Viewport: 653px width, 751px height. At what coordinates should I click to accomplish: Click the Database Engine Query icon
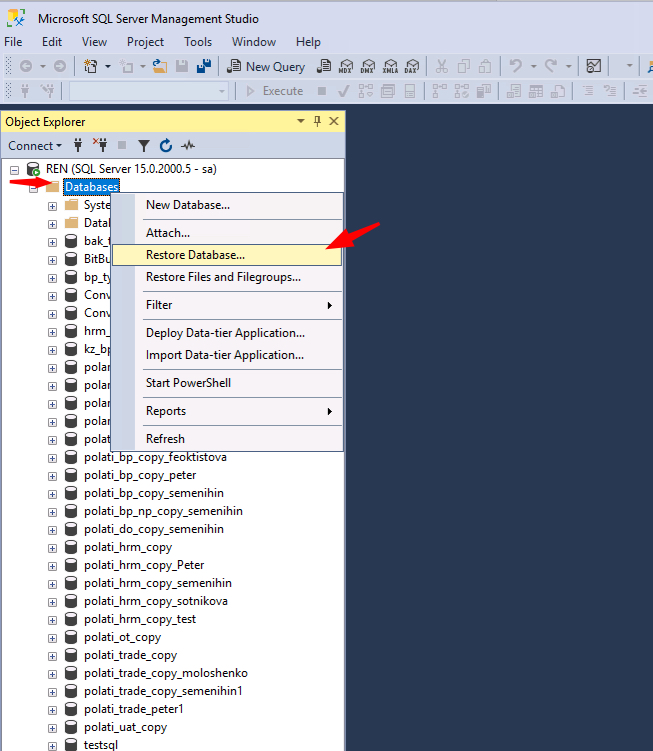(x=324, y=67)
